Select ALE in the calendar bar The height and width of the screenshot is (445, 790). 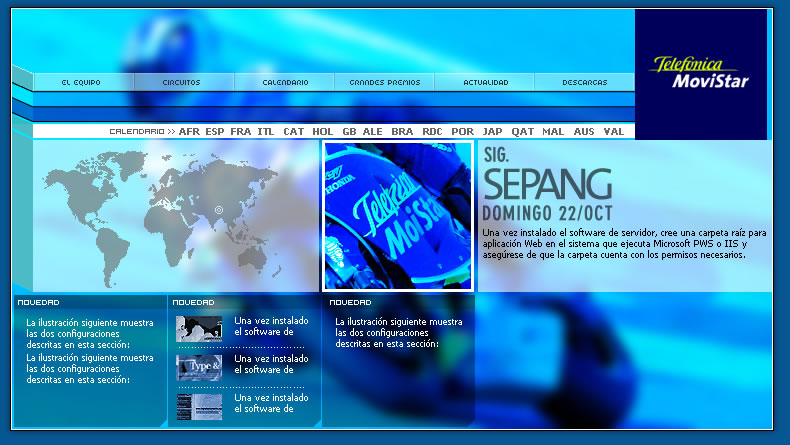click(x=373, y=132)
